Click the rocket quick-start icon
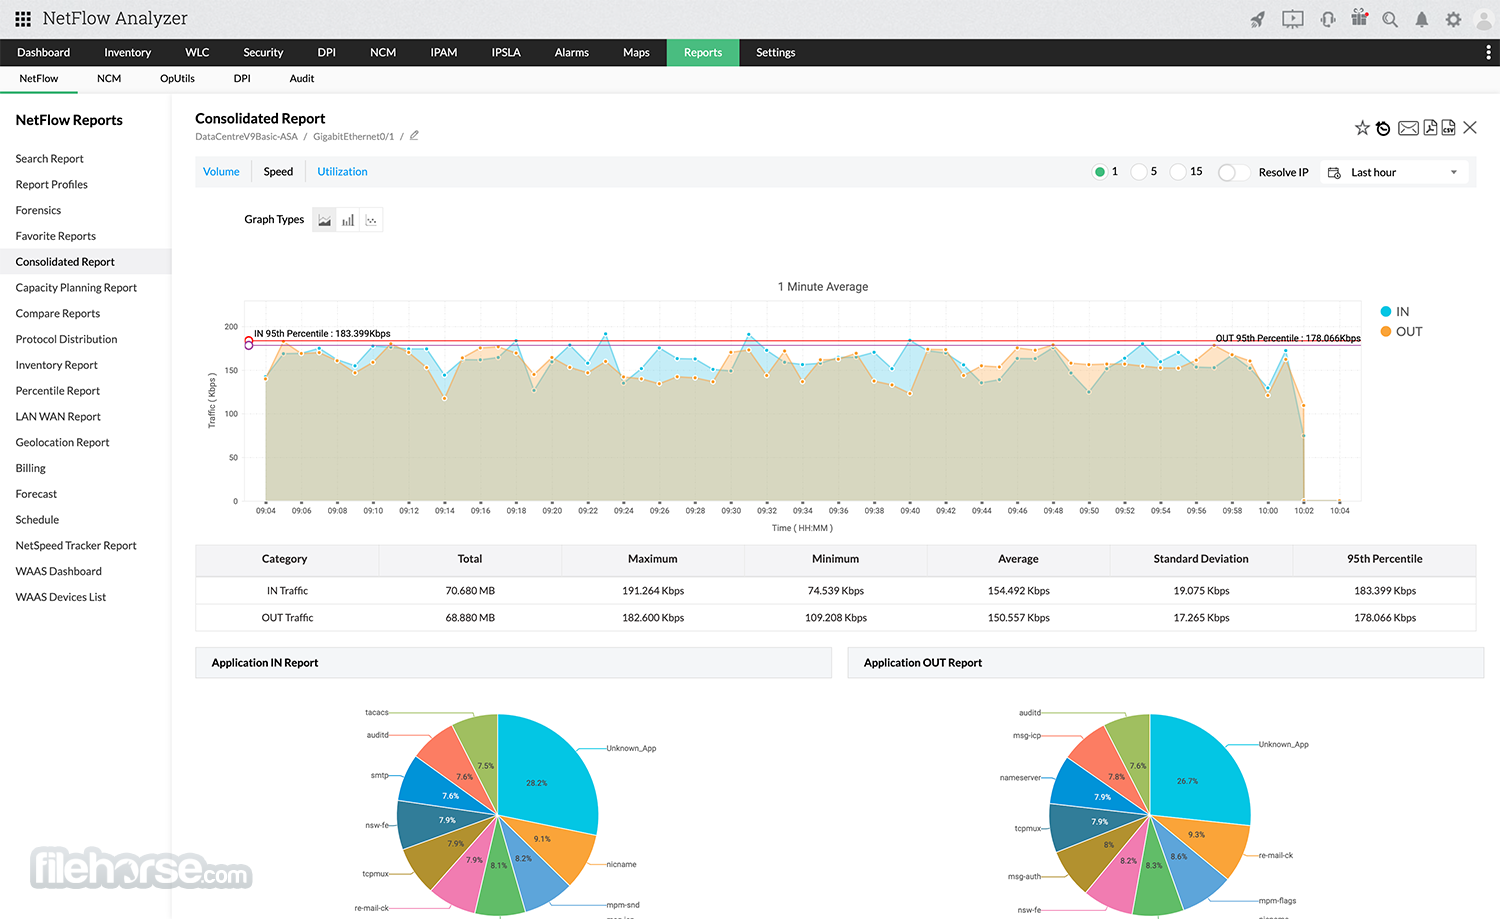 click(x=1258, y=19)
